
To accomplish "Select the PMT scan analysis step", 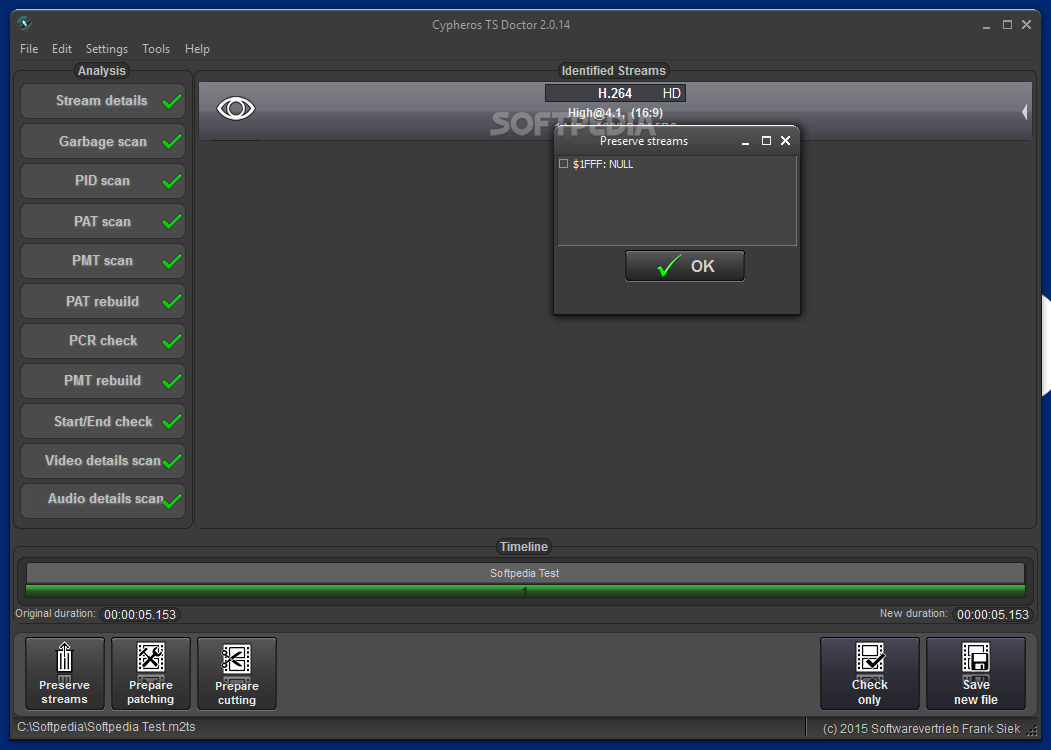I will tap(103, 261).
